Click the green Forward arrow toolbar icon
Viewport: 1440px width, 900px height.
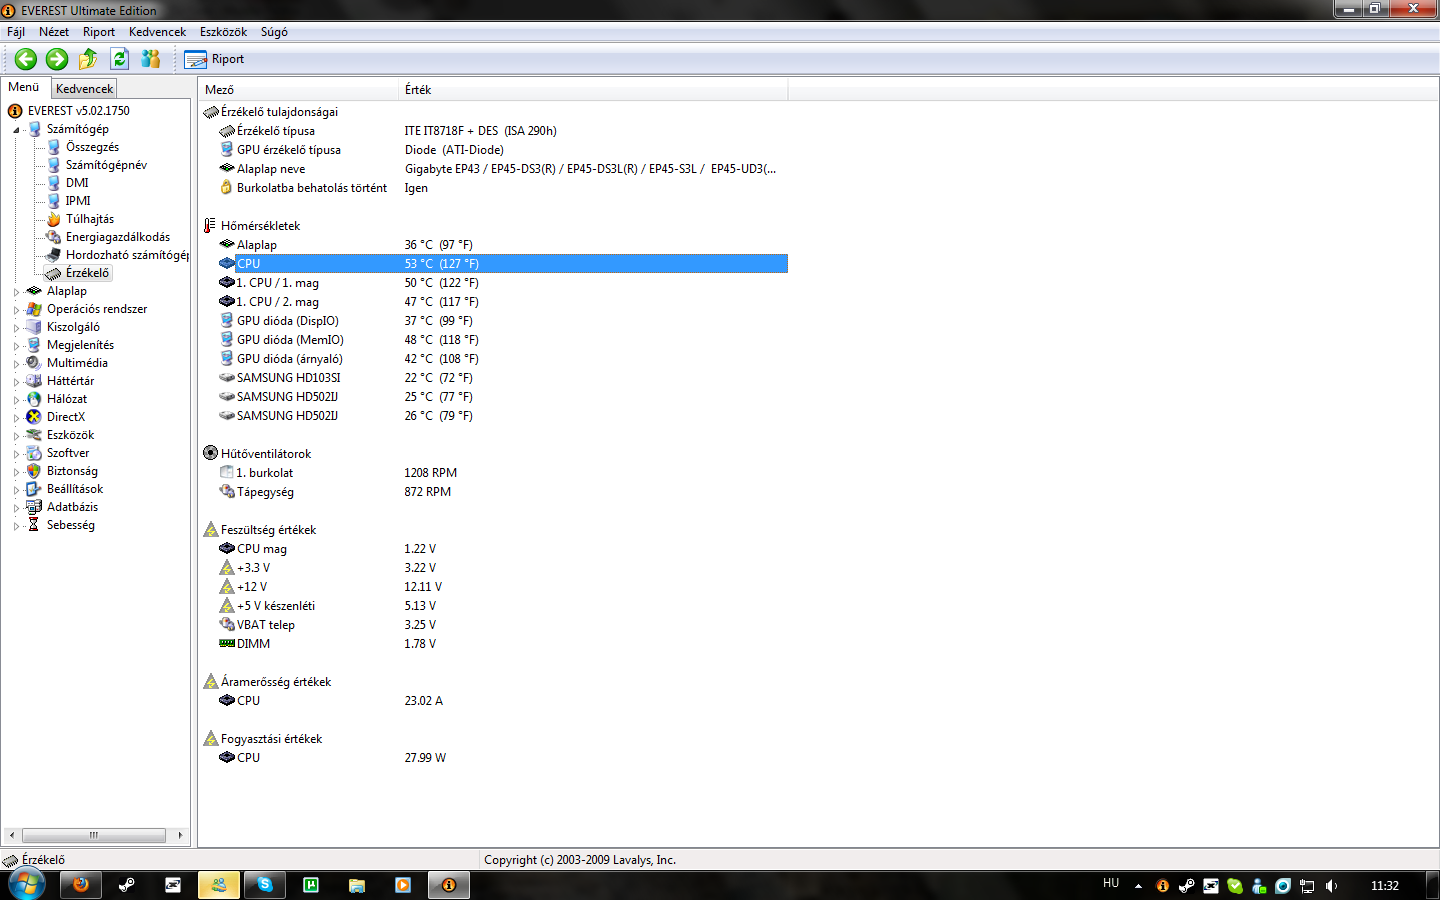57,59
